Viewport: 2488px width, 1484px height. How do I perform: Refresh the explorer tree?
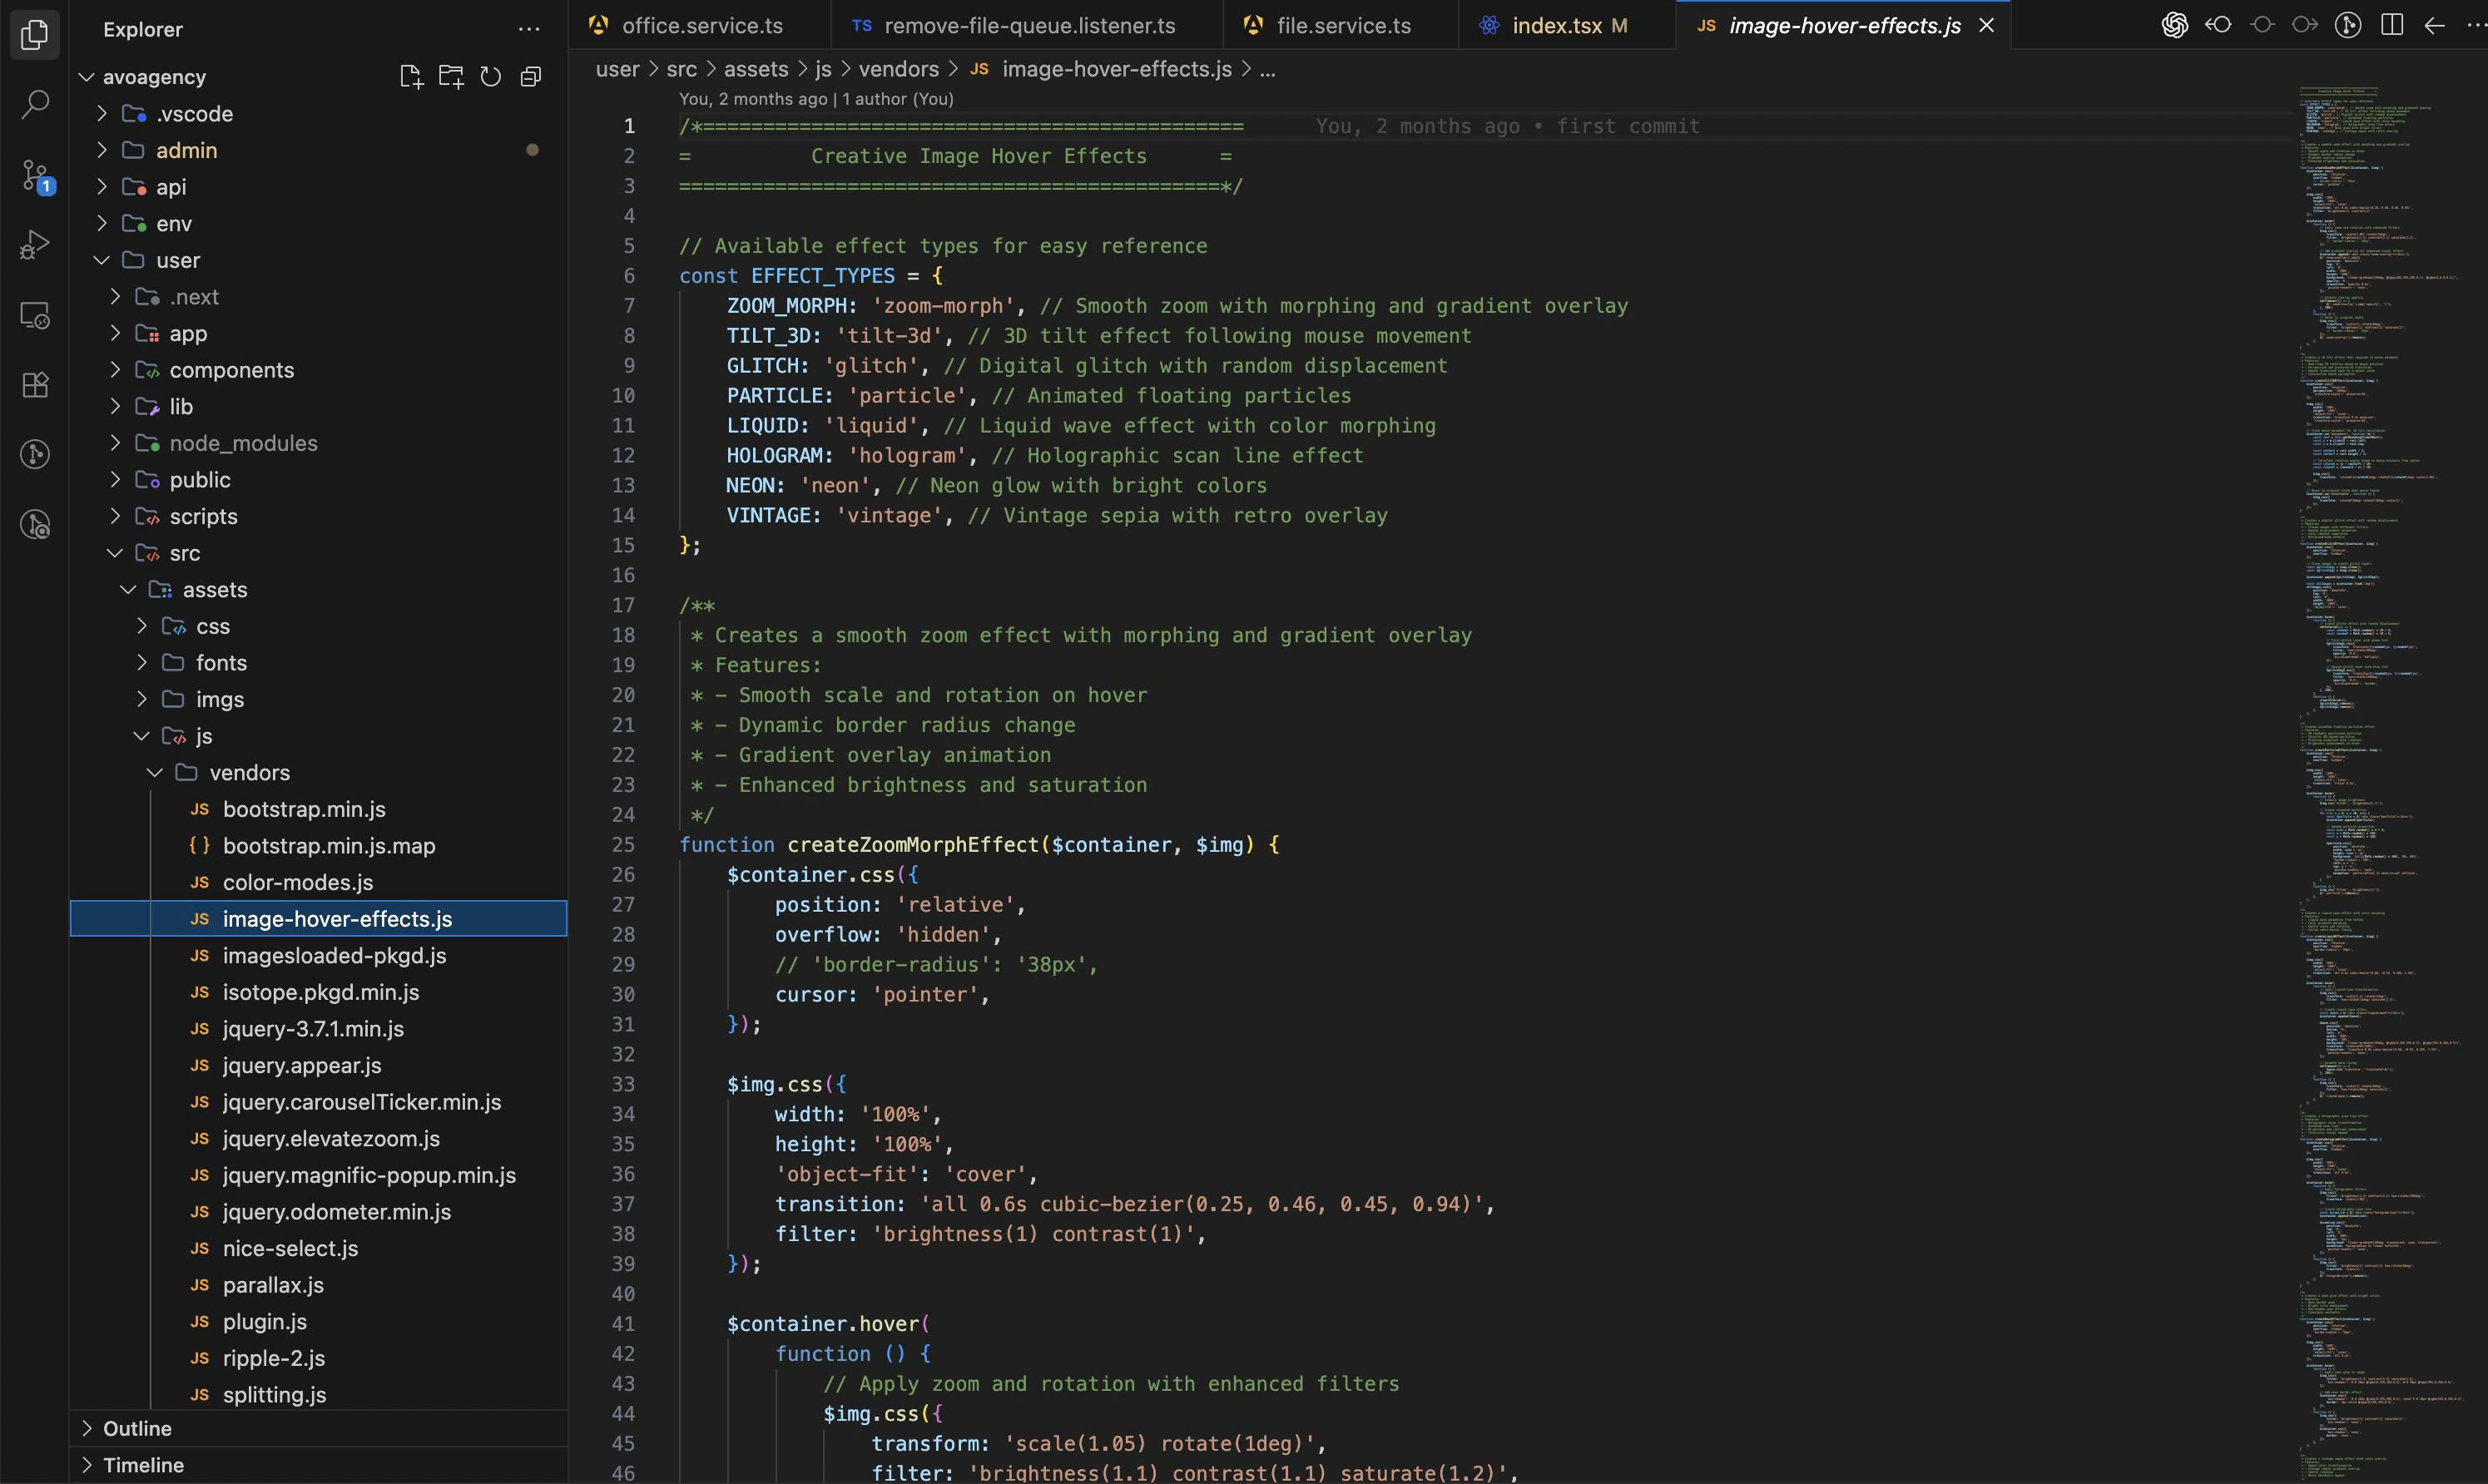[x=490, y=77]
